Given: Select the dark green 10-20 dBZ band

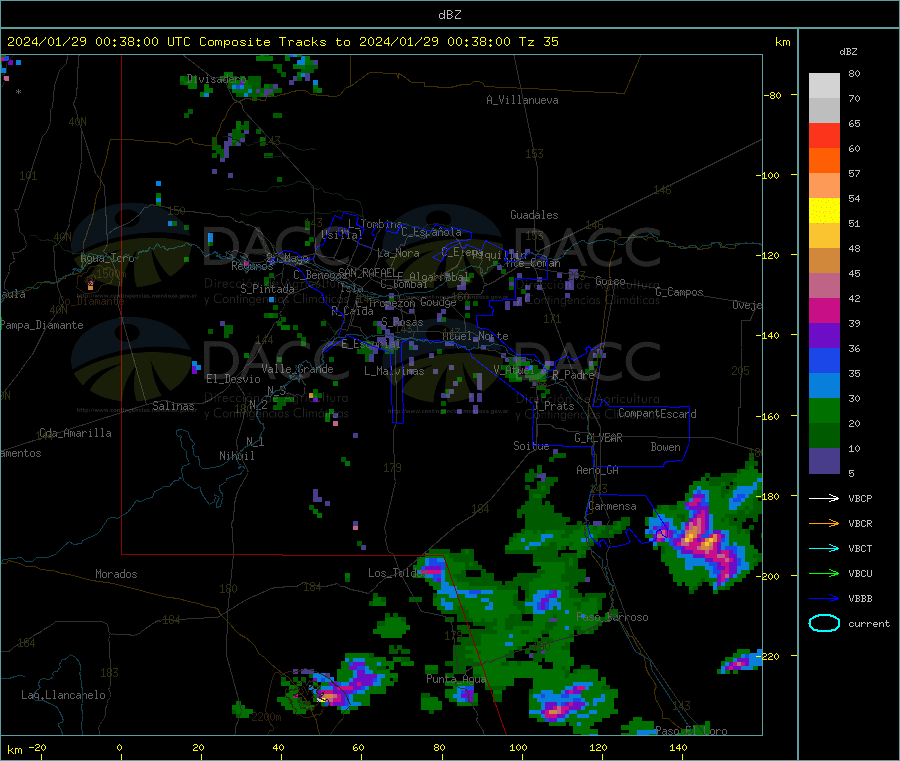Looking at the screenshot, I should 824,436.
